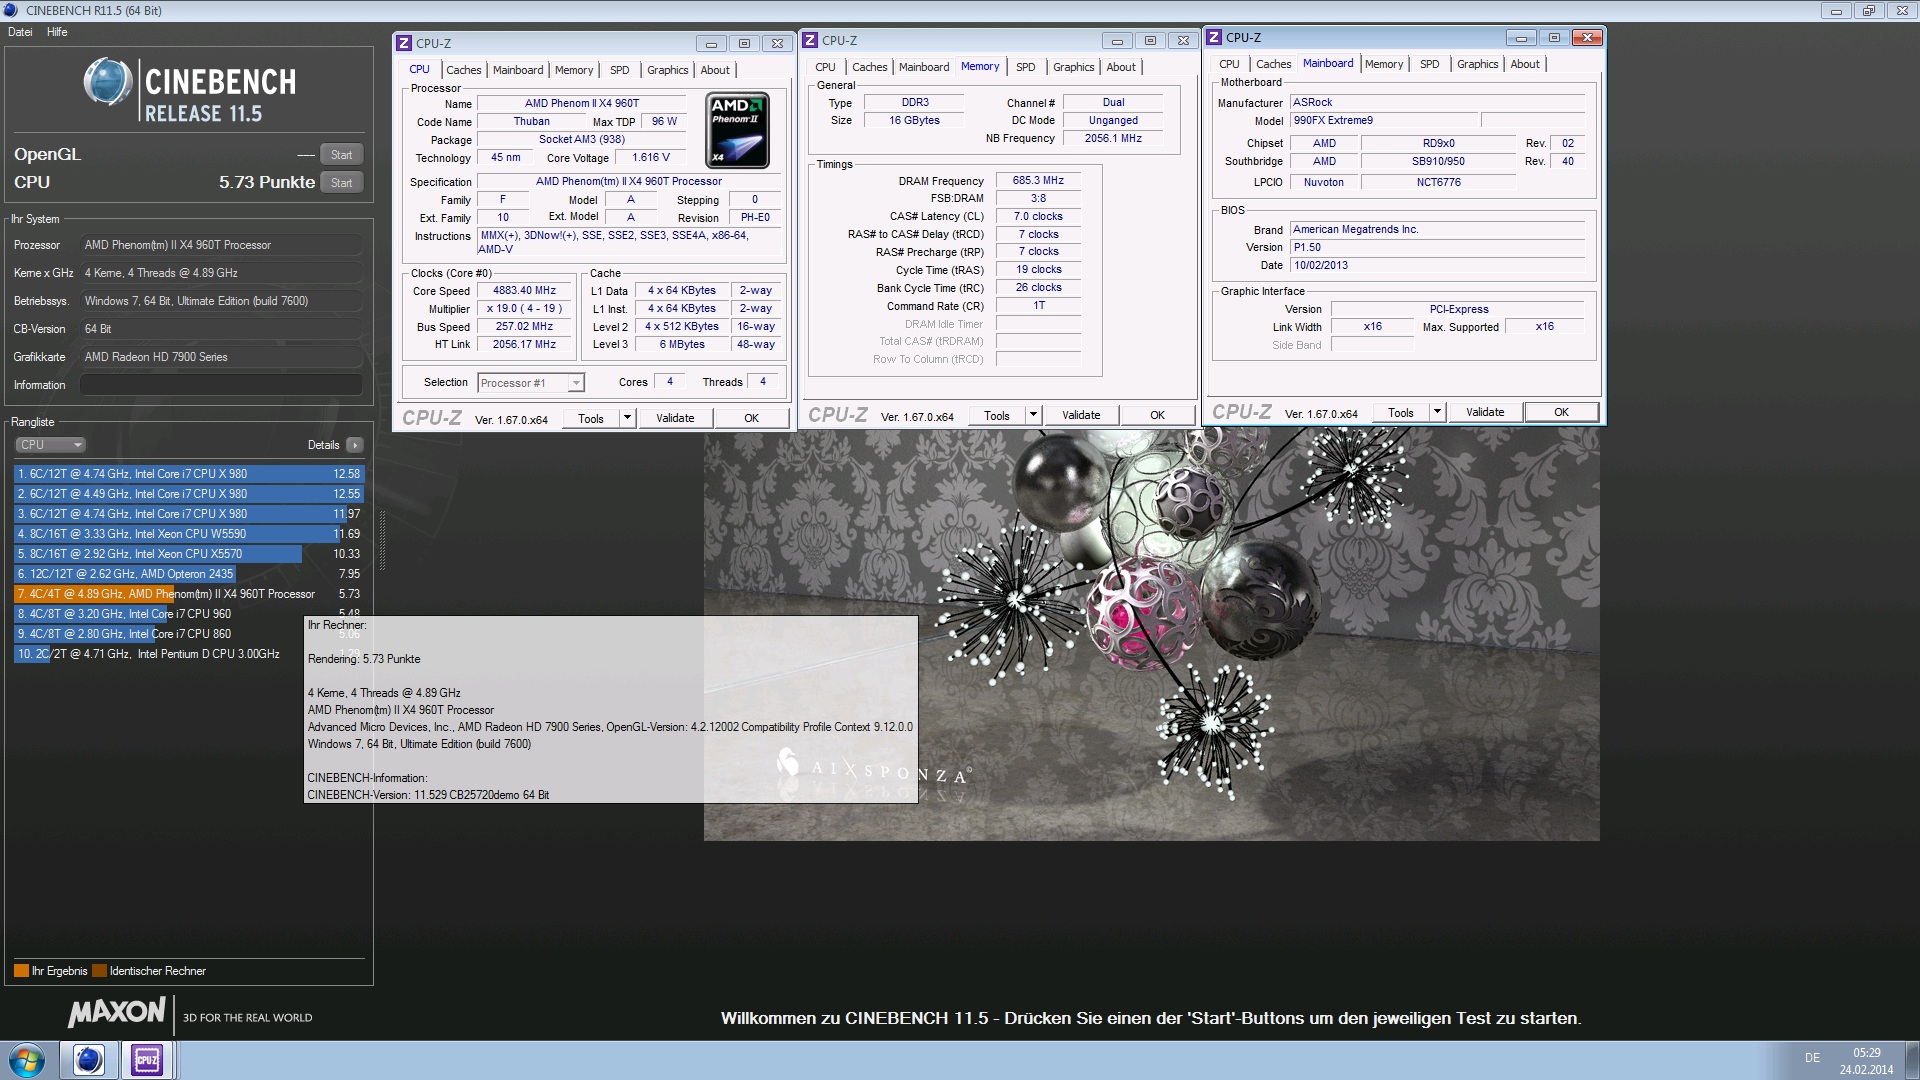1920x1080 pixels.
Task: Click the MAXON logo
Action: click(x=116, y=1012)
